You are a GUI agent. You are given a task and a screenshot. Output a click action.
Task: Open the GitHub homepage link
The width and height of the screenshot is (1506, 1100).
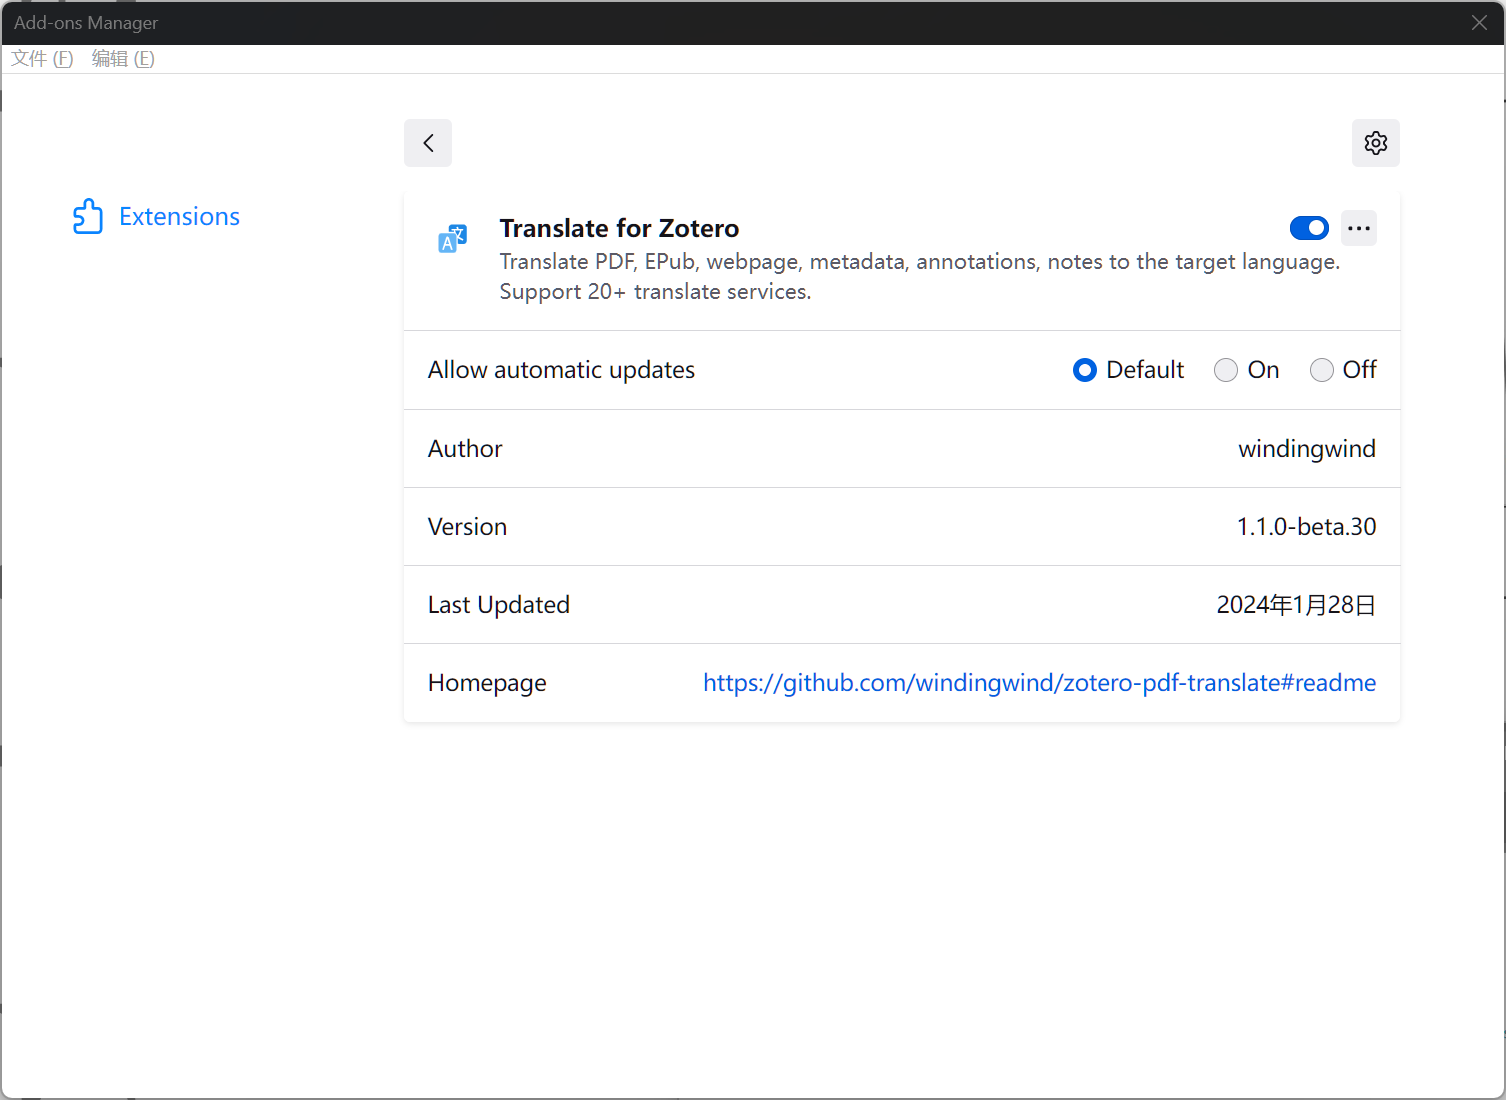tap(1039, 683)
